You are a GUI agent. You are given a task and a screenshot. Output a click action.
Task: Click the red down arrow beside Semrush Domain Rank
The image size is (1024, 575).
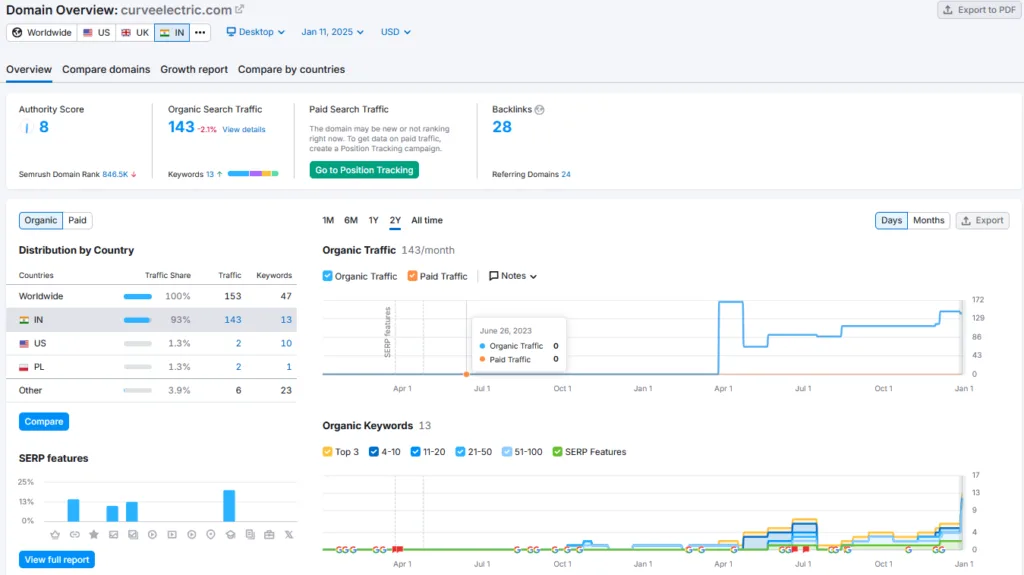tap(134, 174)
